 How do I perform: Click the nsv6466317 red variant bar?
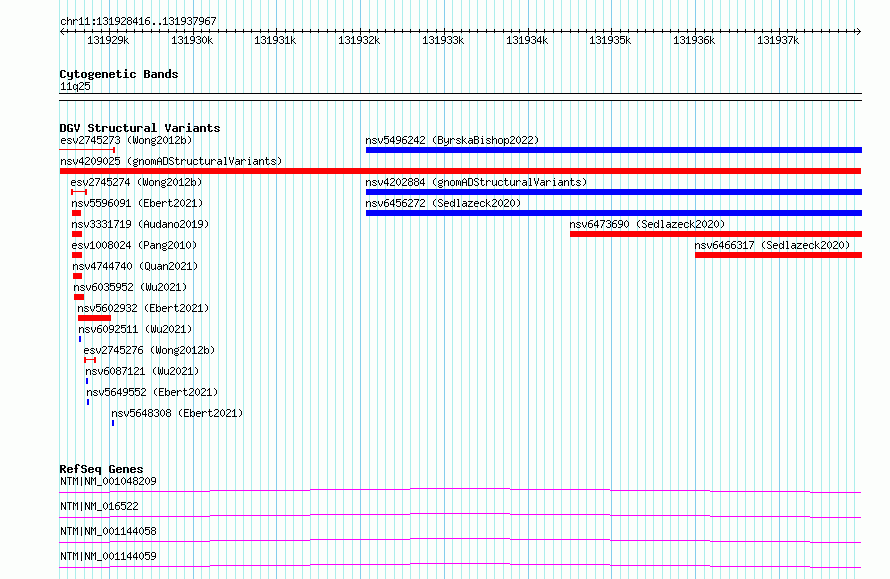coord(778,255)
